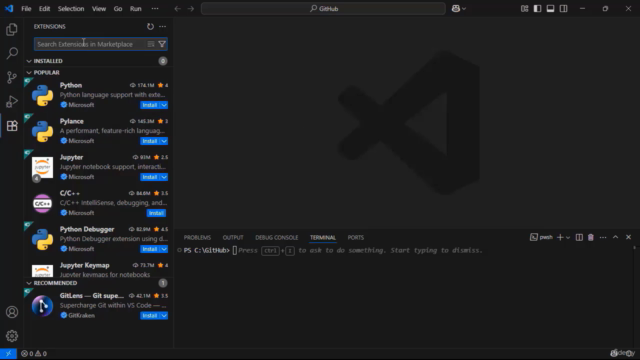The height and width of the screenshot is (360, 640).
Task: Go back using navigation arrow
Action: (x=178, y=9)
